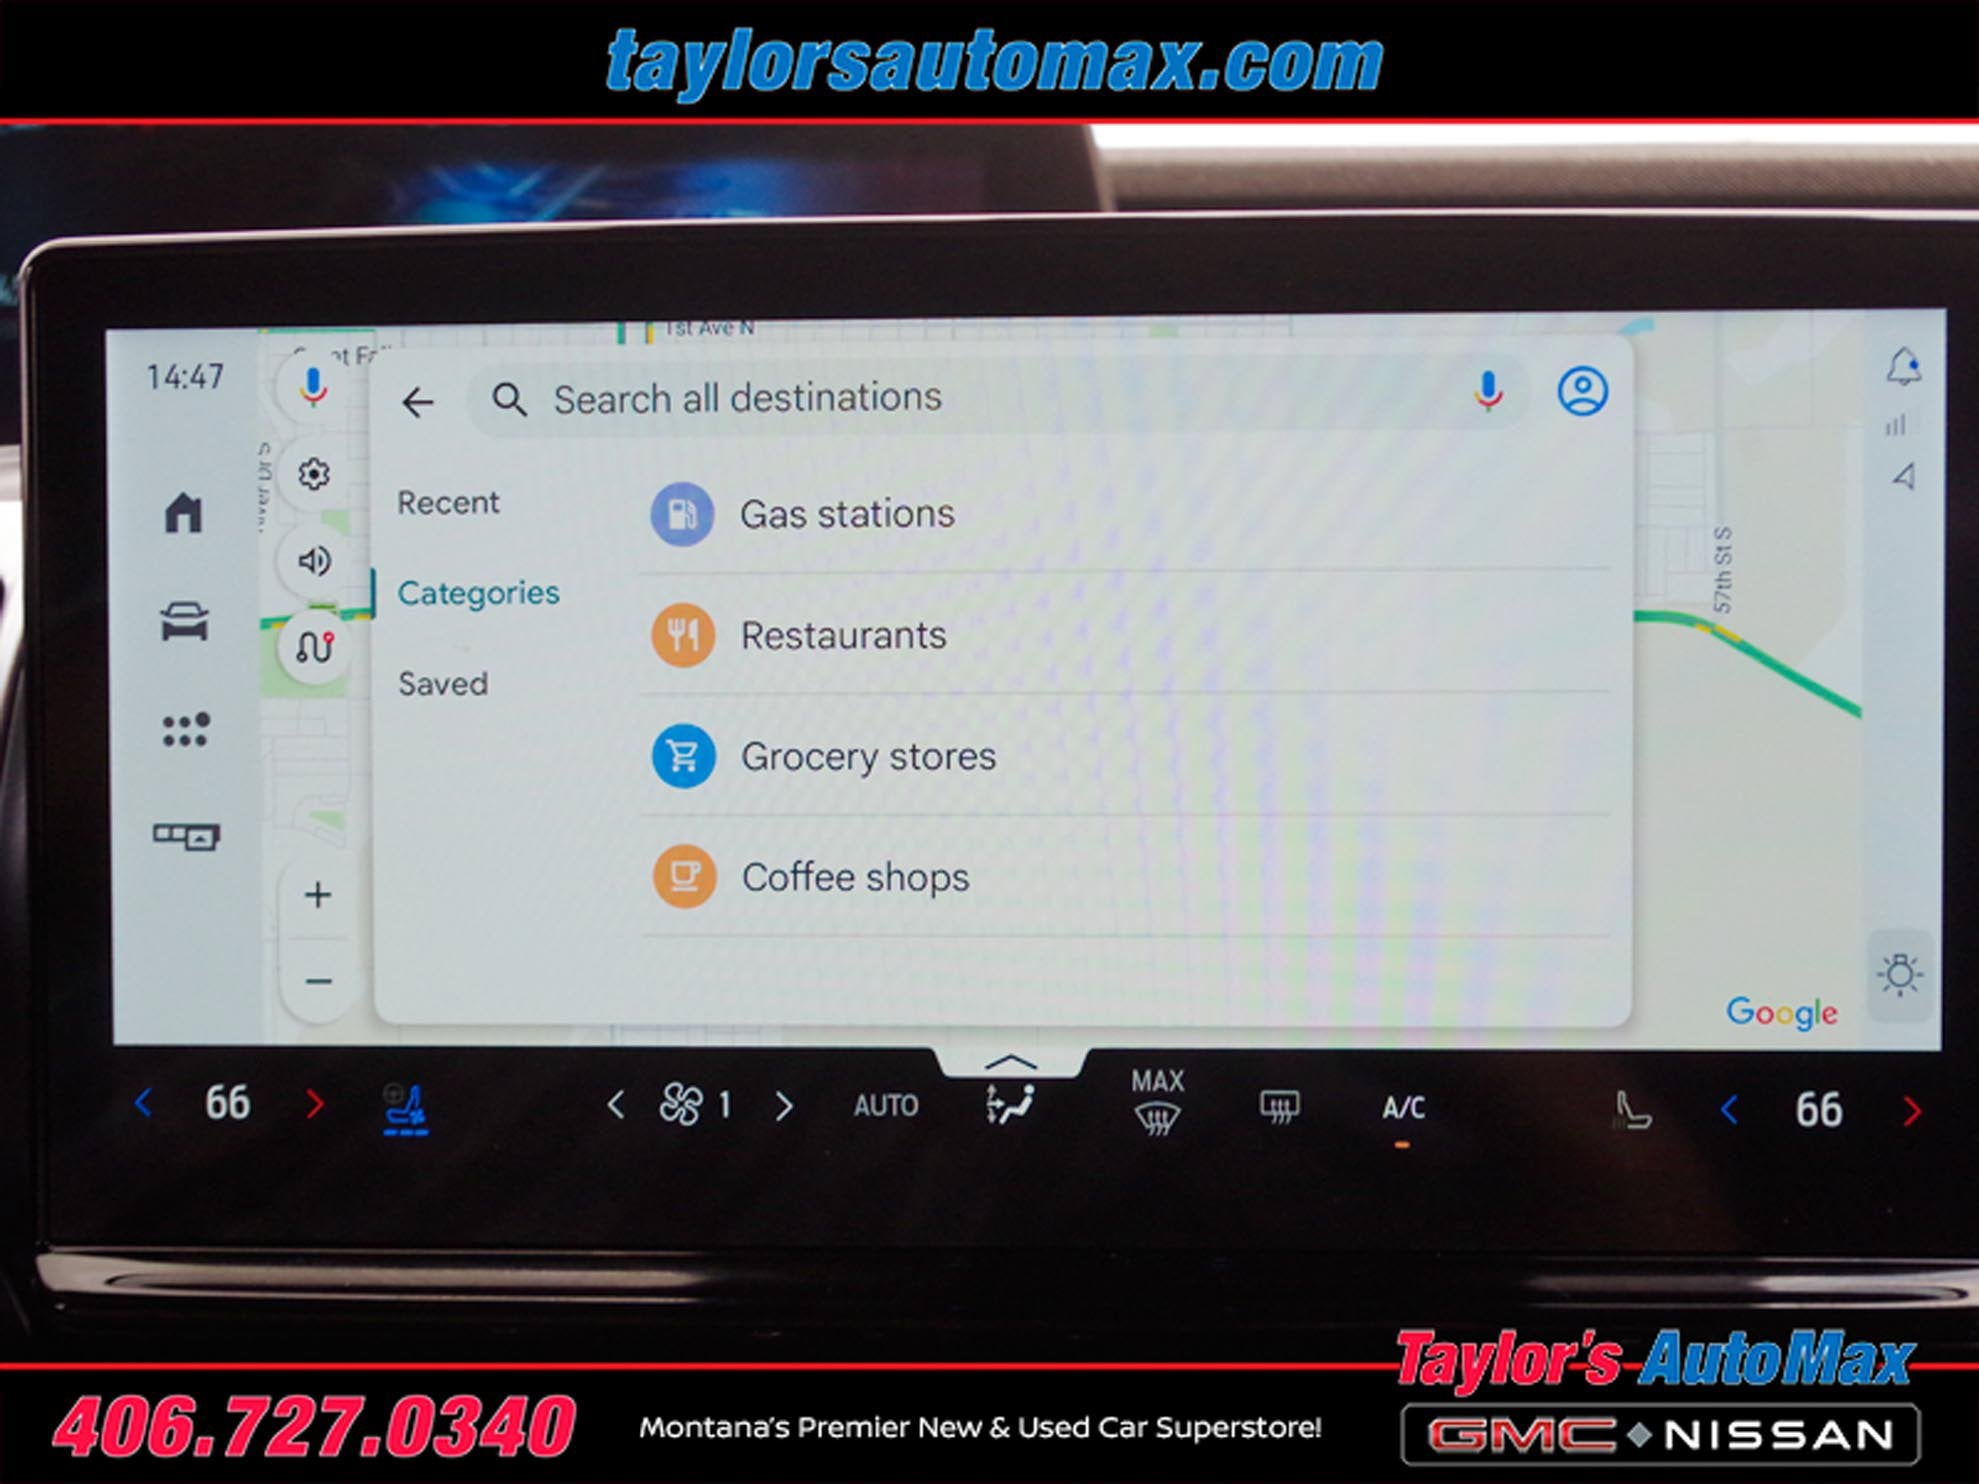Tap the location arrow status icon
The height and width of the screenshot is (1484, 1979).
tap(1903, 476)
